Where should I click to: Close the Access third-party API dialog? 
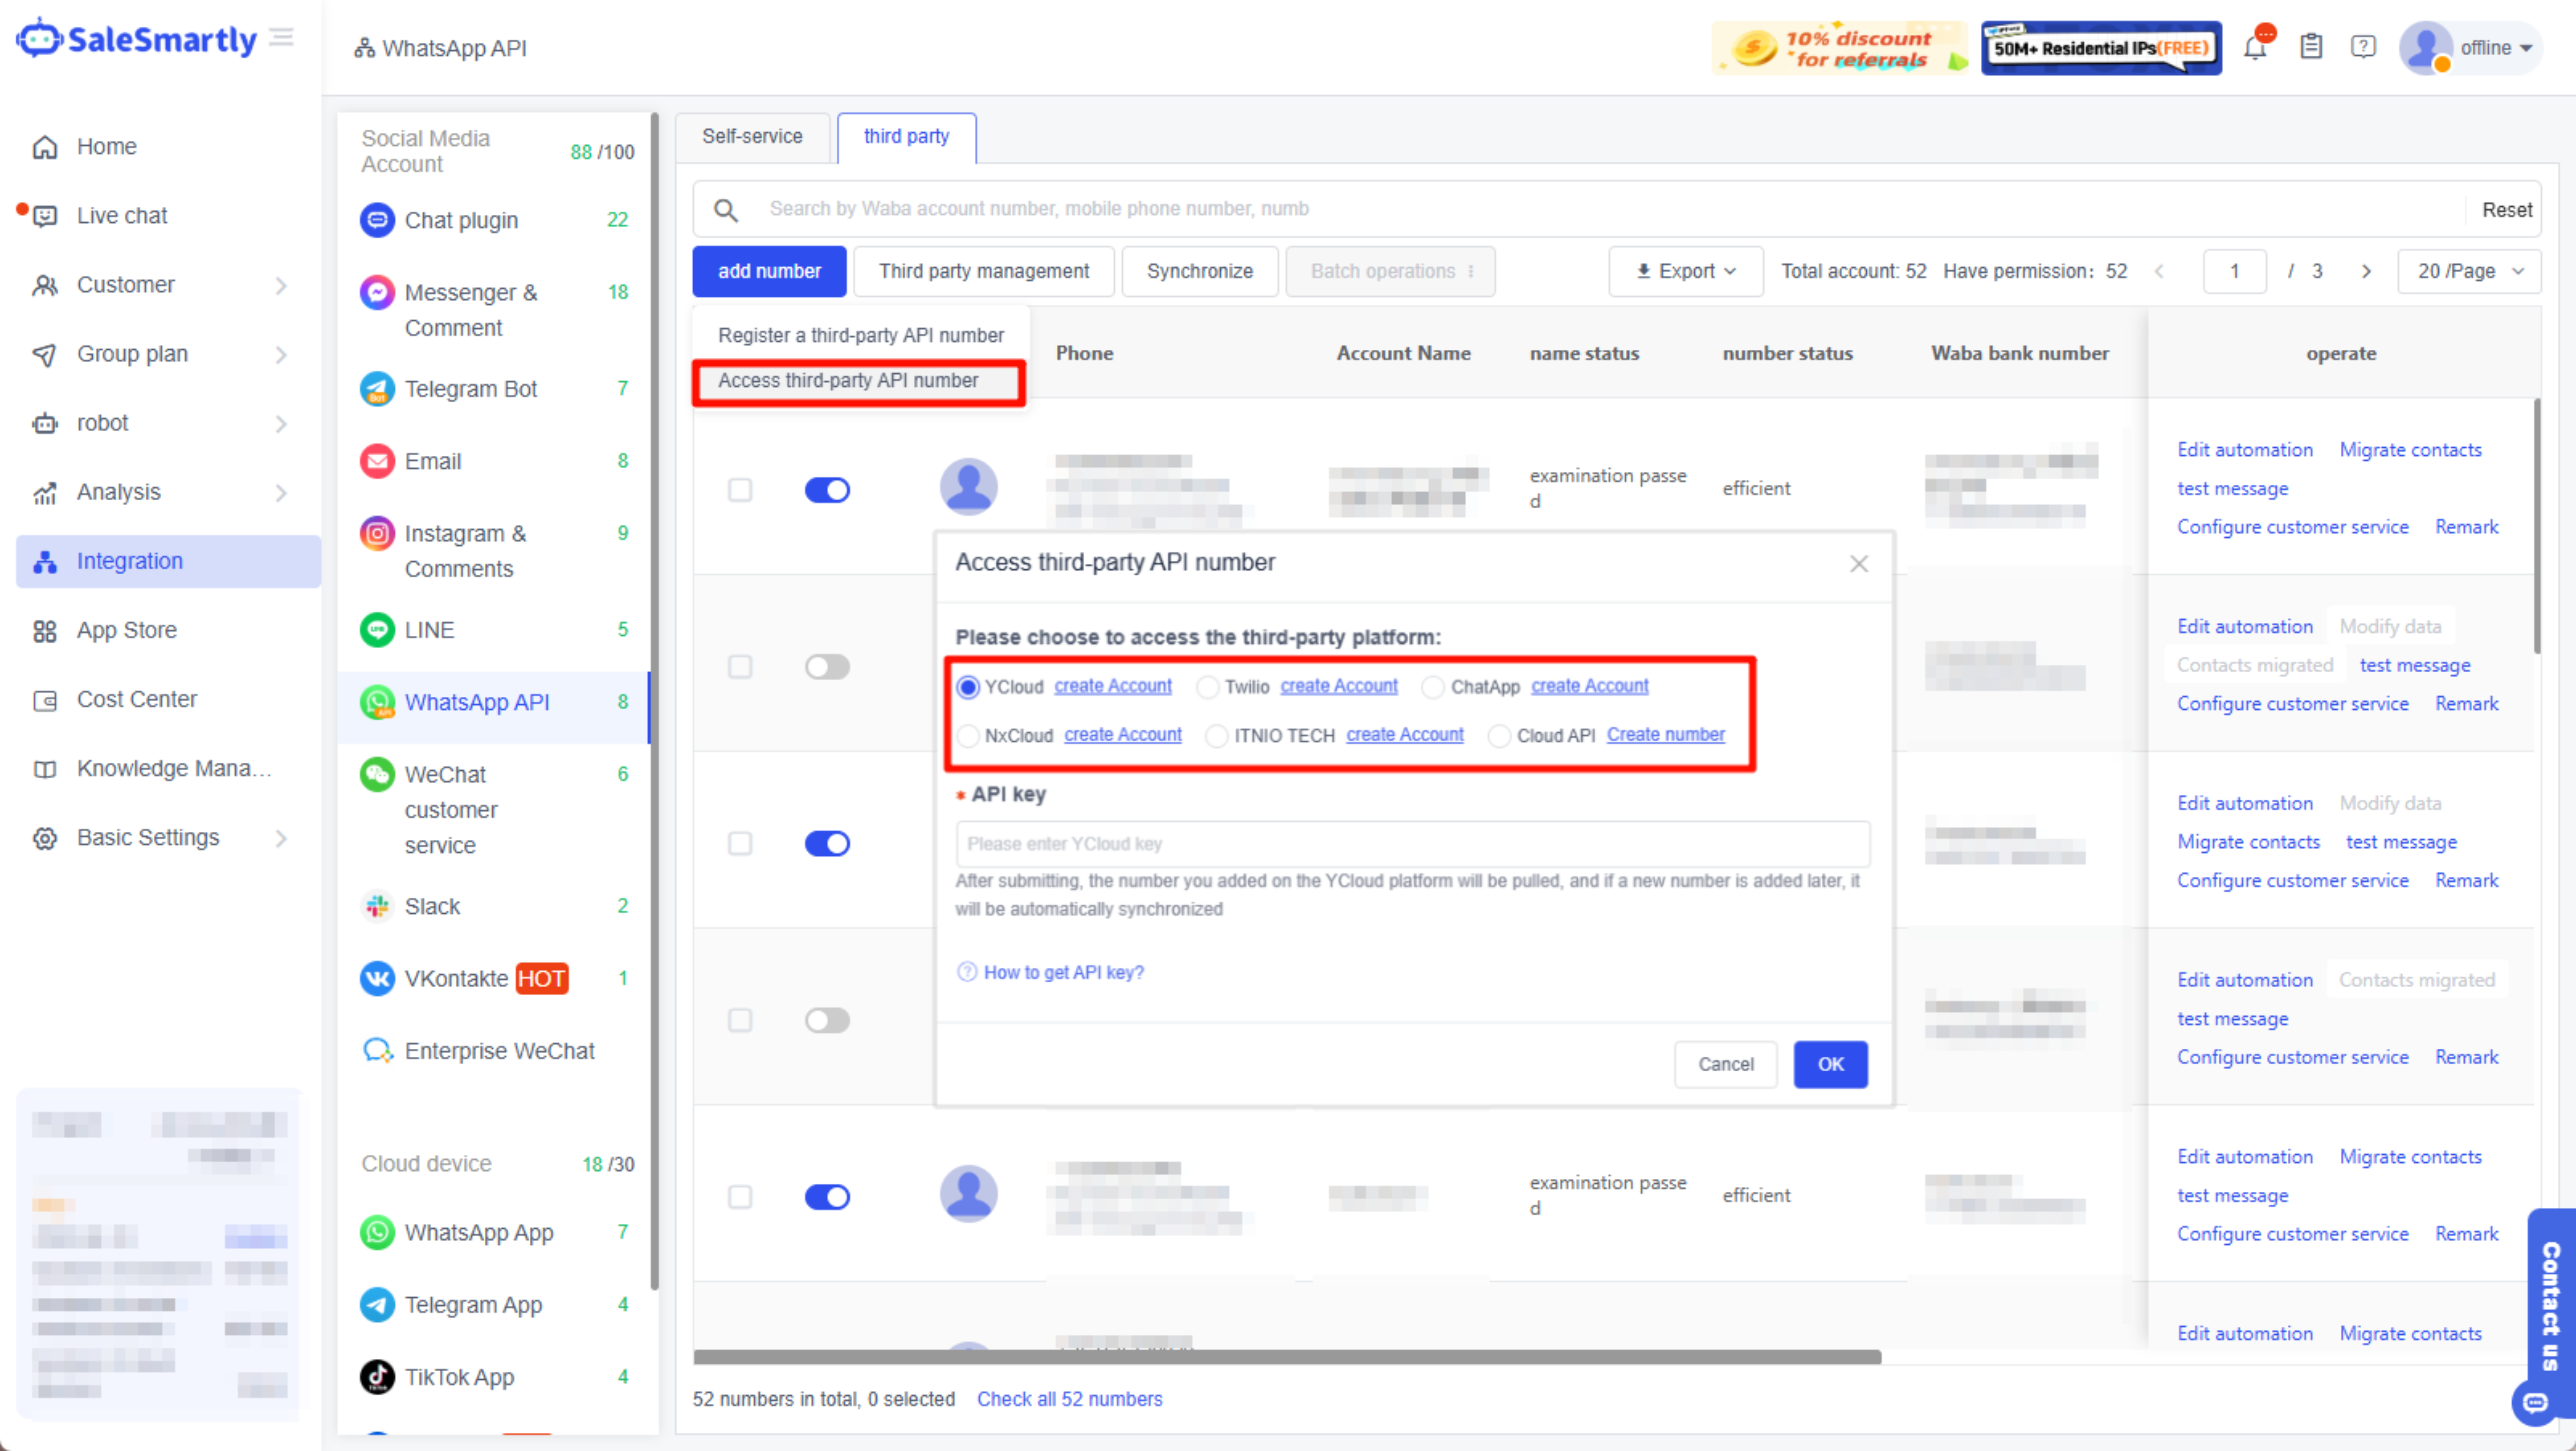click(x=1858, y=564)
